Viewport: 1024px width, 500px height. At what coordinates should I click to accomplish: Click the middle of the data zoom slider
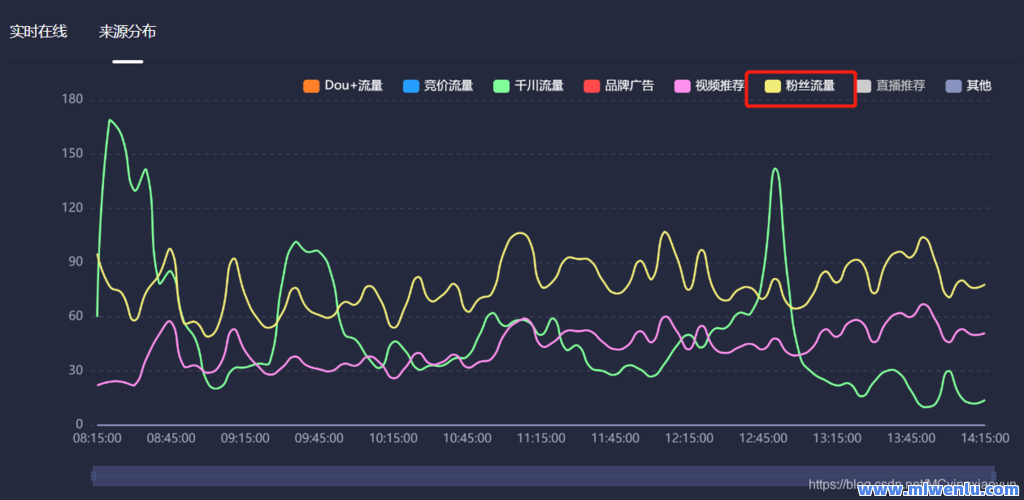pos(543,476)
